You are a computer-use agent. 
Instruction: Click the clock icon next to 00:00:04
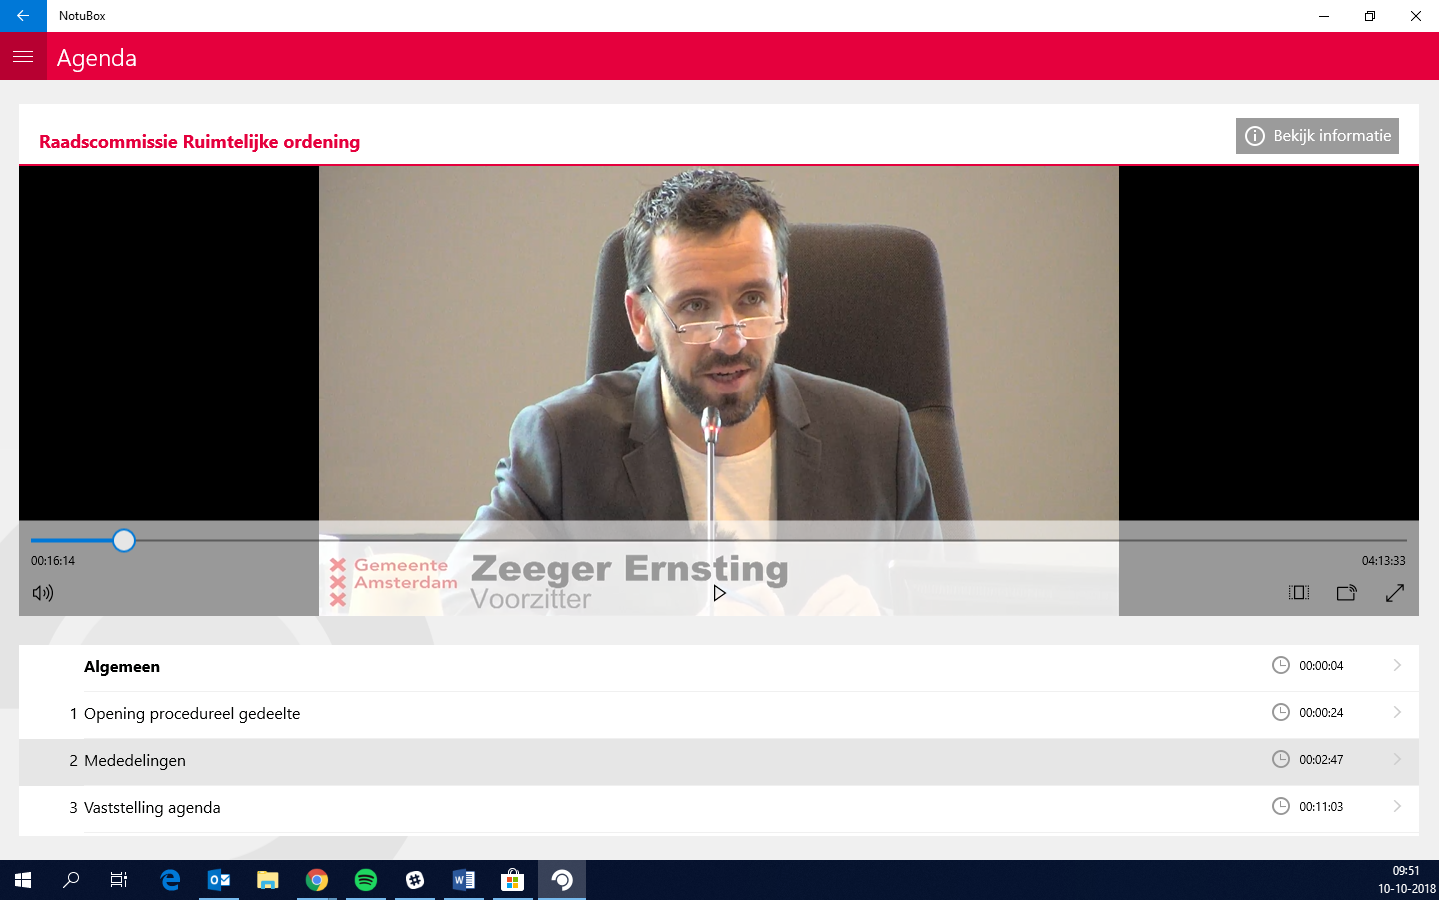tap(1281, 665)
